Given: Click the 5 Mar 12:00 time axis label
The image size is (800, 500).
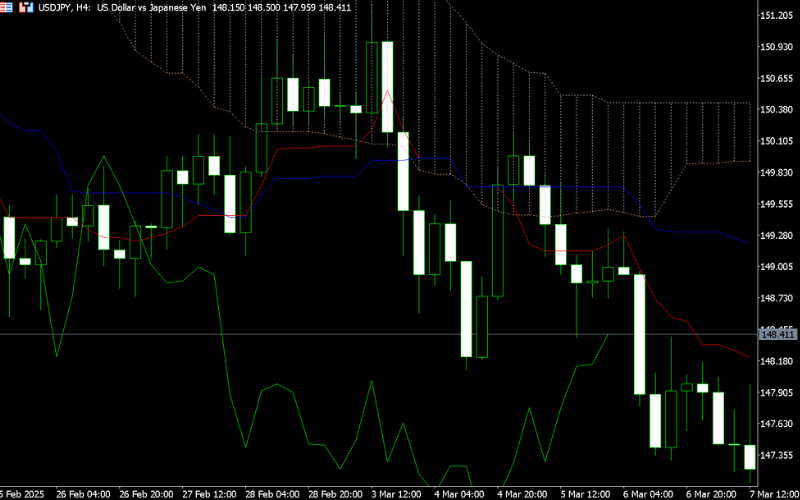Looking at the screenshot, I should 587,494.
